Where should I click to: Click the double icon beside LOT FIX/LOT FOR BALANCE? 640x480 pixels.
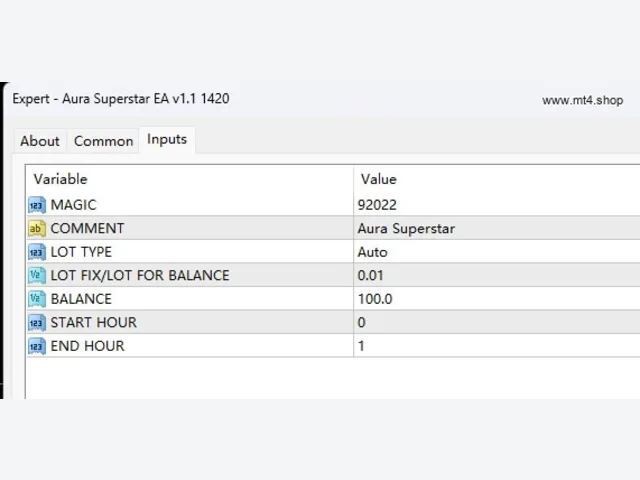tap(37, 276)
